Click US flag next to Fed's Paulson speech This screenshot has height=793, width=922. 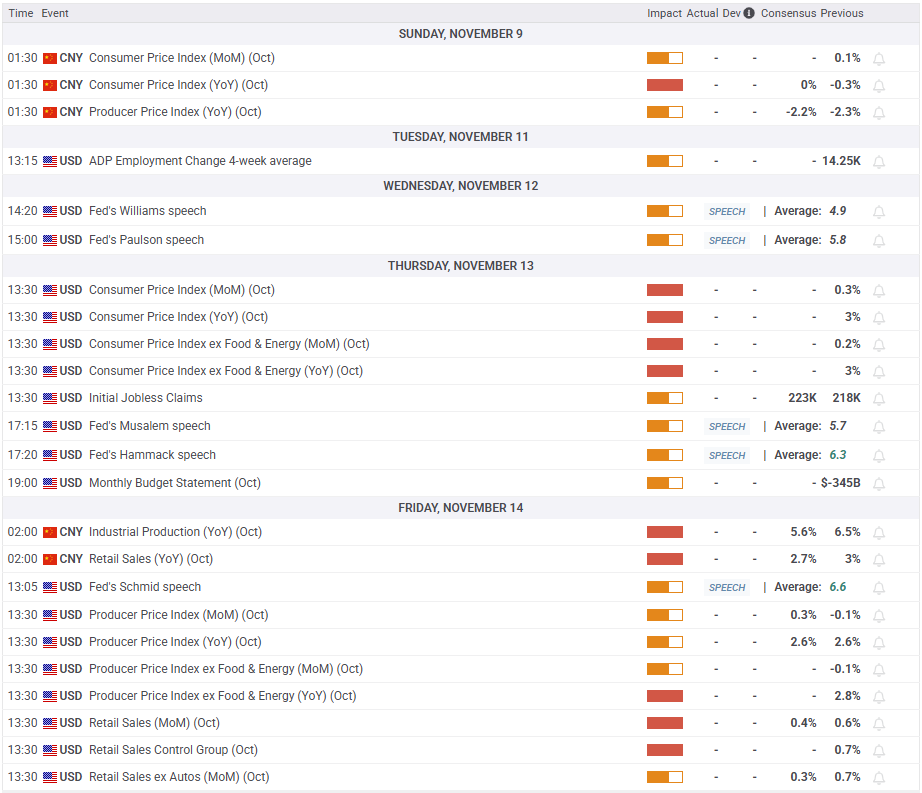50,240
